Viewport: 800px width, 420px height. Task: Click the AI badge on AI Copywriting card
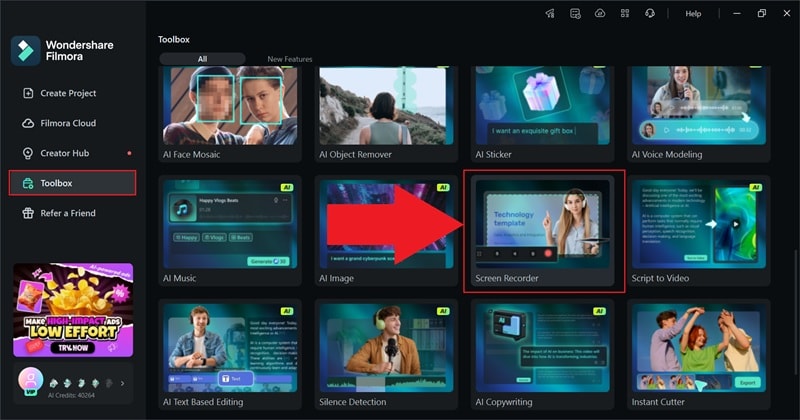pos(599,311)
